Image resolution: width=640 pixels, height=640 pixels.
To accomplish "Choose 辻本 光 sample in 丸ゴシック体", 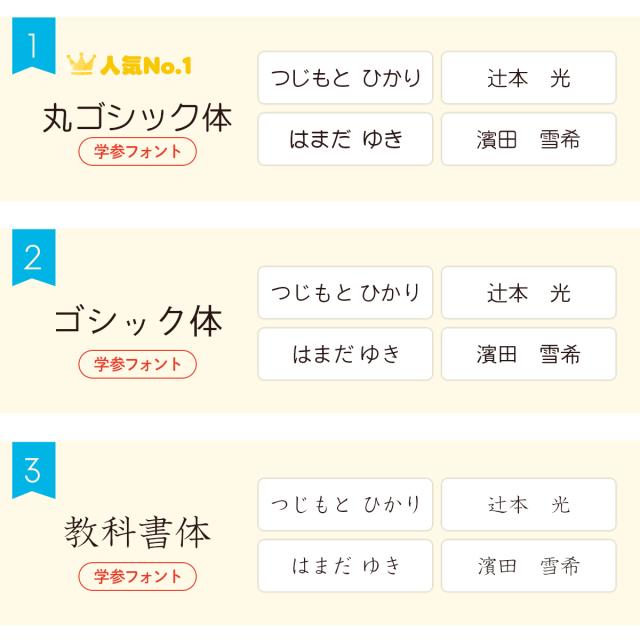I will click(528, 78).
